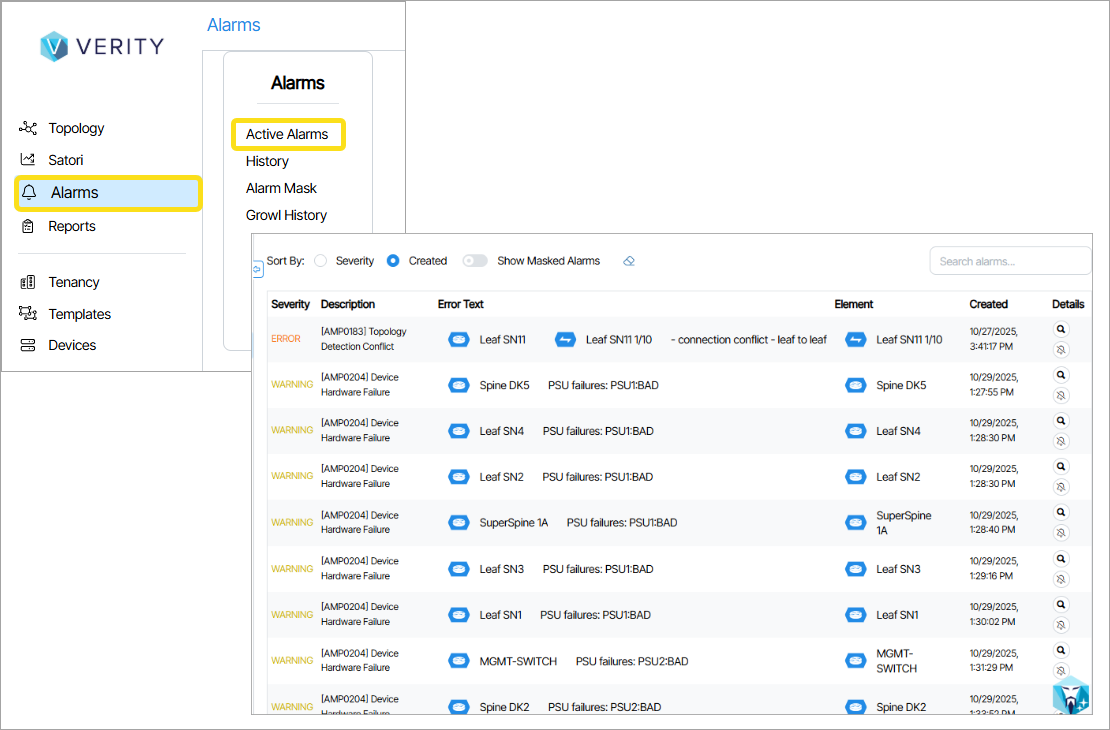Click mute bell icon for Spine DK5 alarm
Viewport: 1110px width, 730px height.
[x=1061, y=395]
